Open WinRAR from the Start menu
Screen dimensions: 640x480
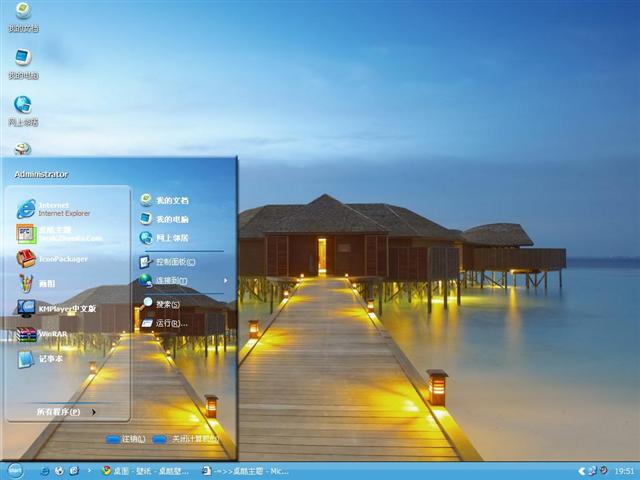coord(42,334)
